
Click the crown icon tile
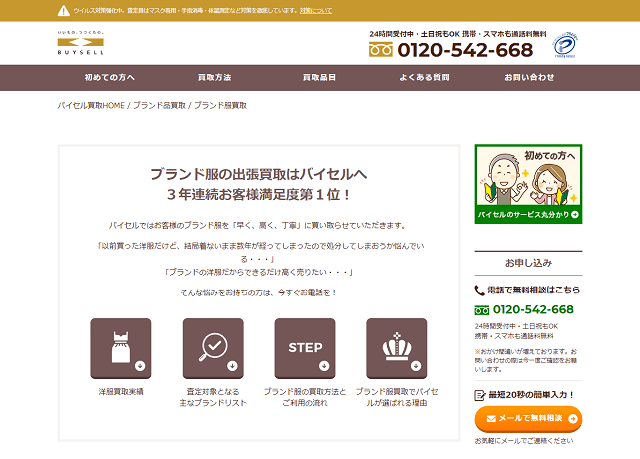click(397, 348)
